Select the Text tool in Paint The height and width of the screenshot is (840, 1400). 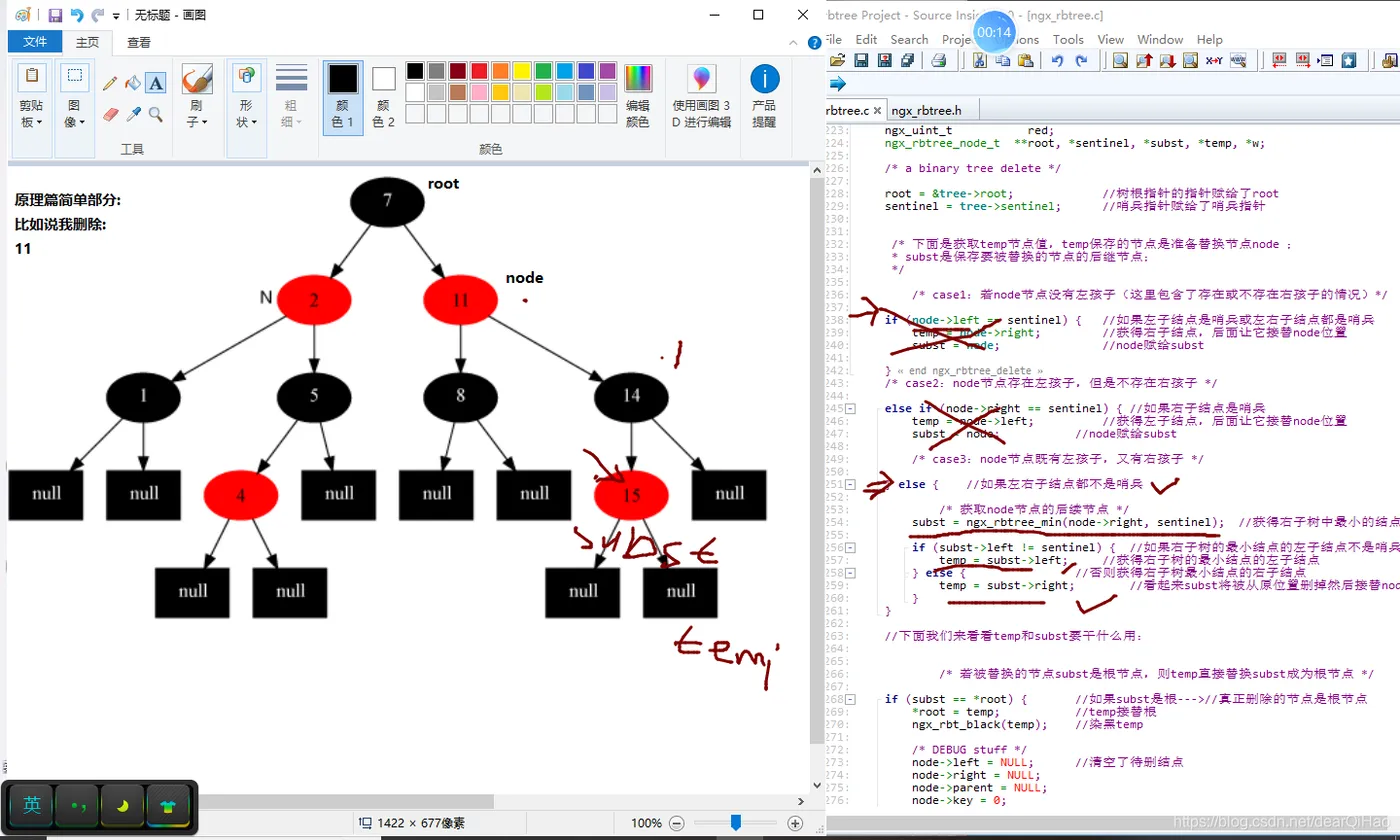click(156, 83)
